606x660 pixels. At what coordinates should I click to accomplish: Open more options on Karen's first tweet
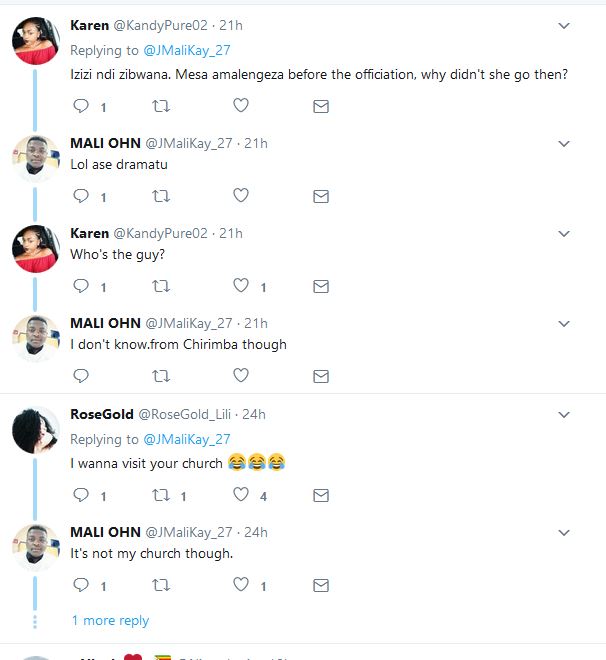tap(564, 25)
